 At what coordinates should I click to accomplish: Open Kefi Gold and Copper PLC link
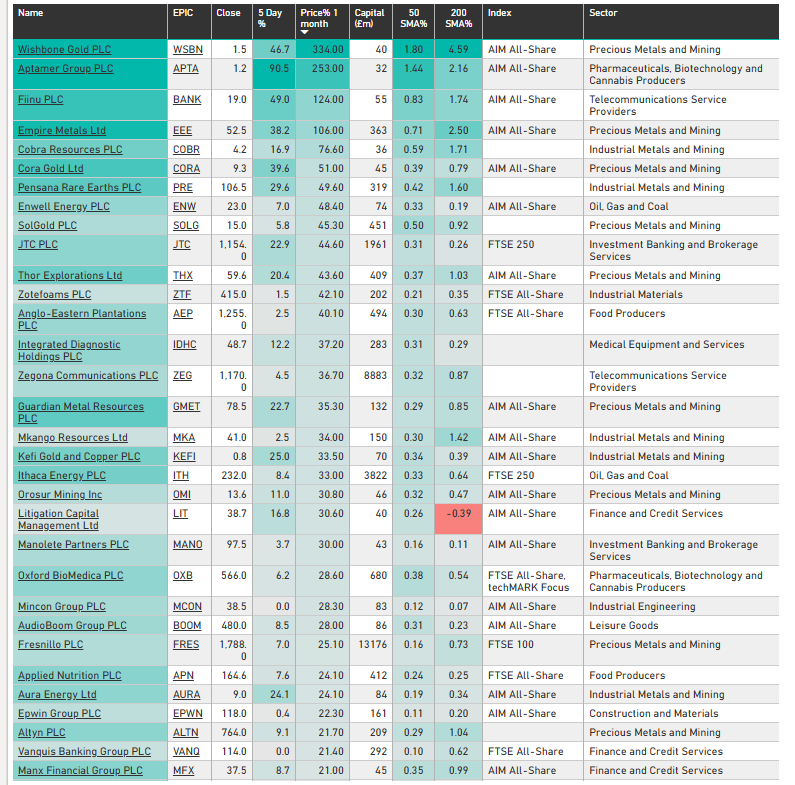tap(79, 456)
